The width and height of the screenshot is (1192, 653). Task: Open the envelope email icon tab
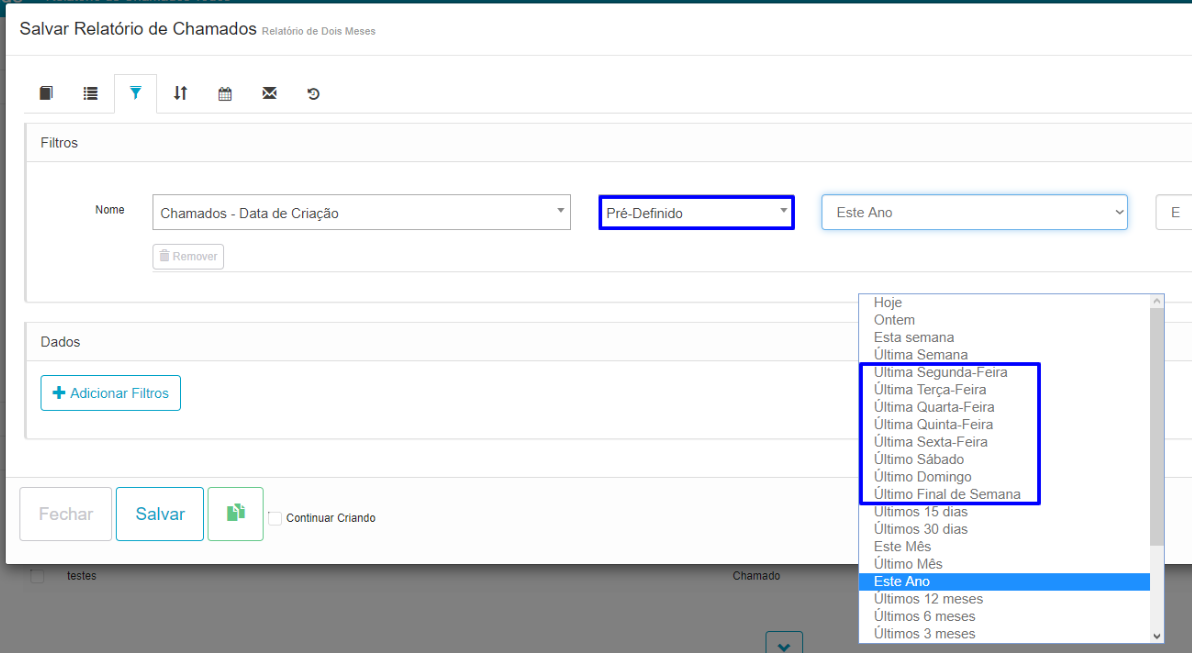[269, 93]
